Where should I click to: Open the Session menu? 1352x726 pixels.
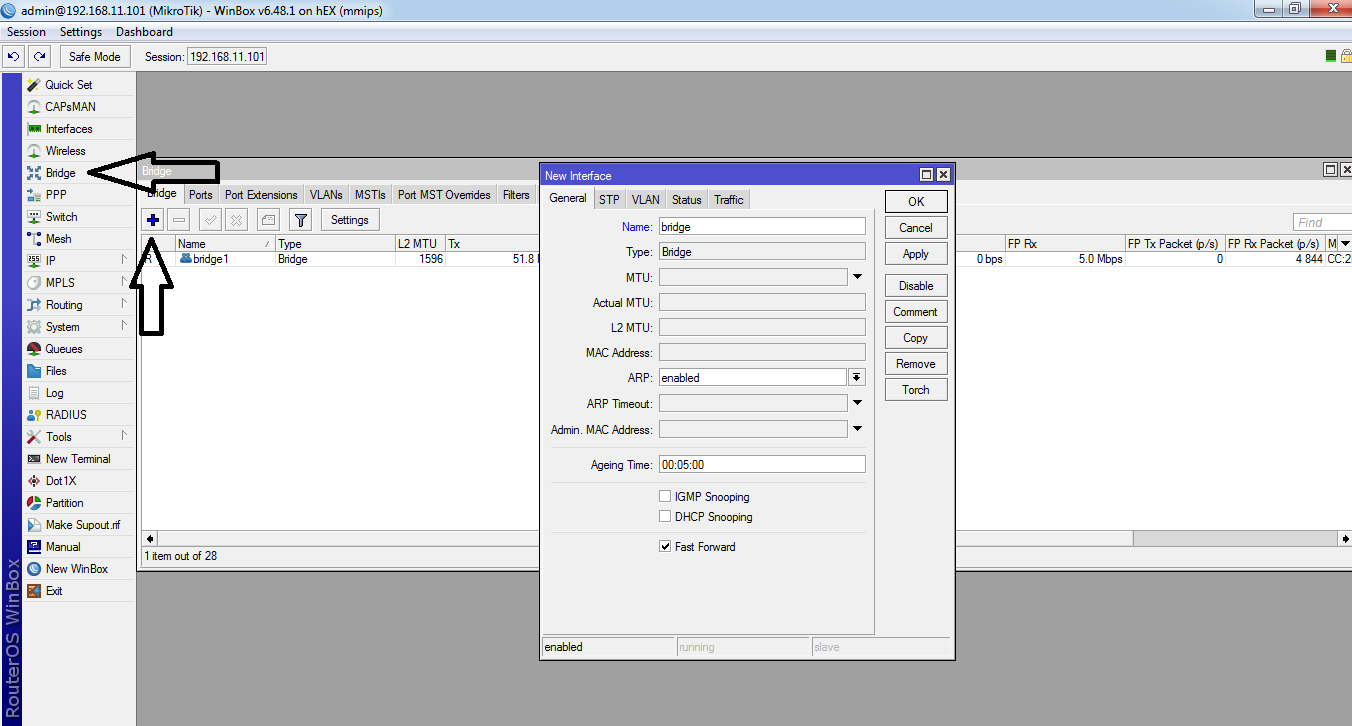pos(27,32)
